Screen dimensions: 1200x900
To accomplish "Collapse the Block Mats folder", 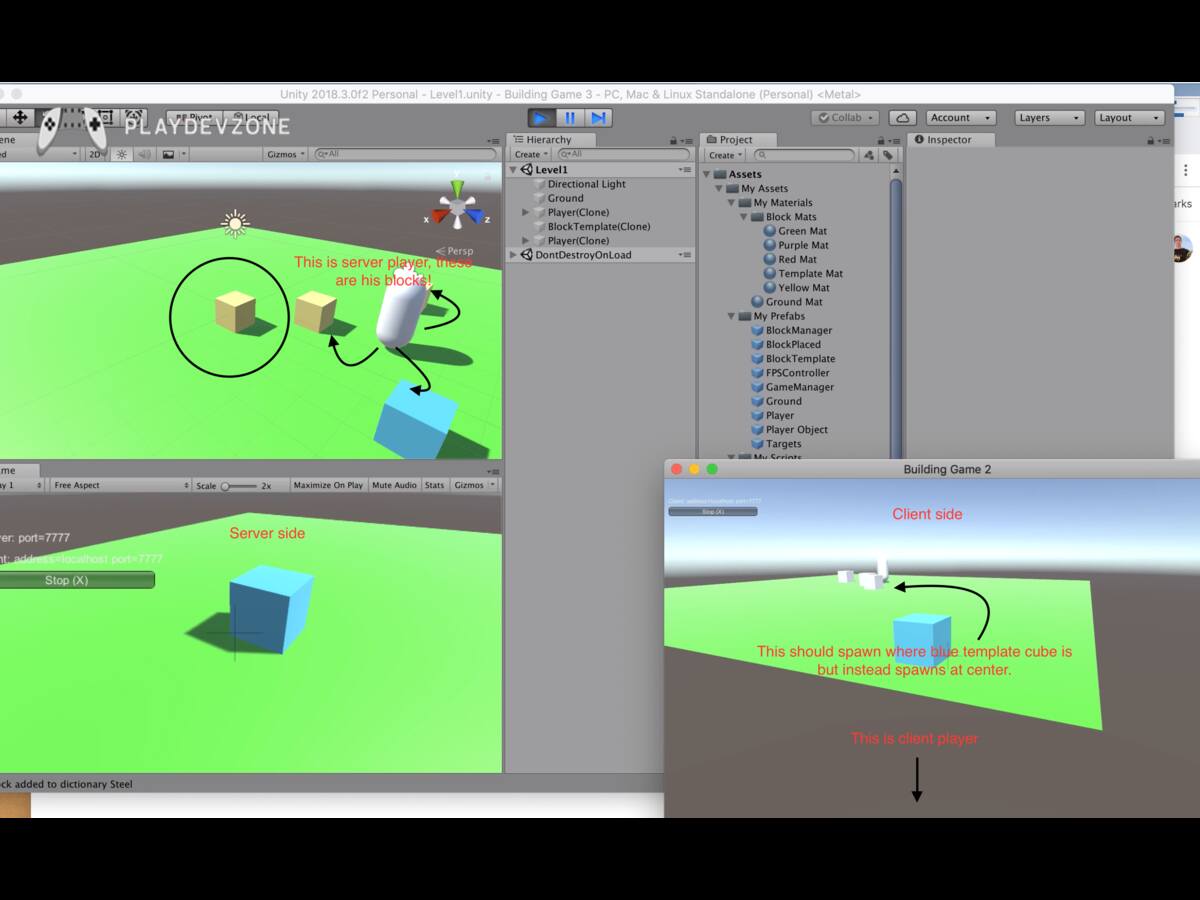I will [744, 217].
